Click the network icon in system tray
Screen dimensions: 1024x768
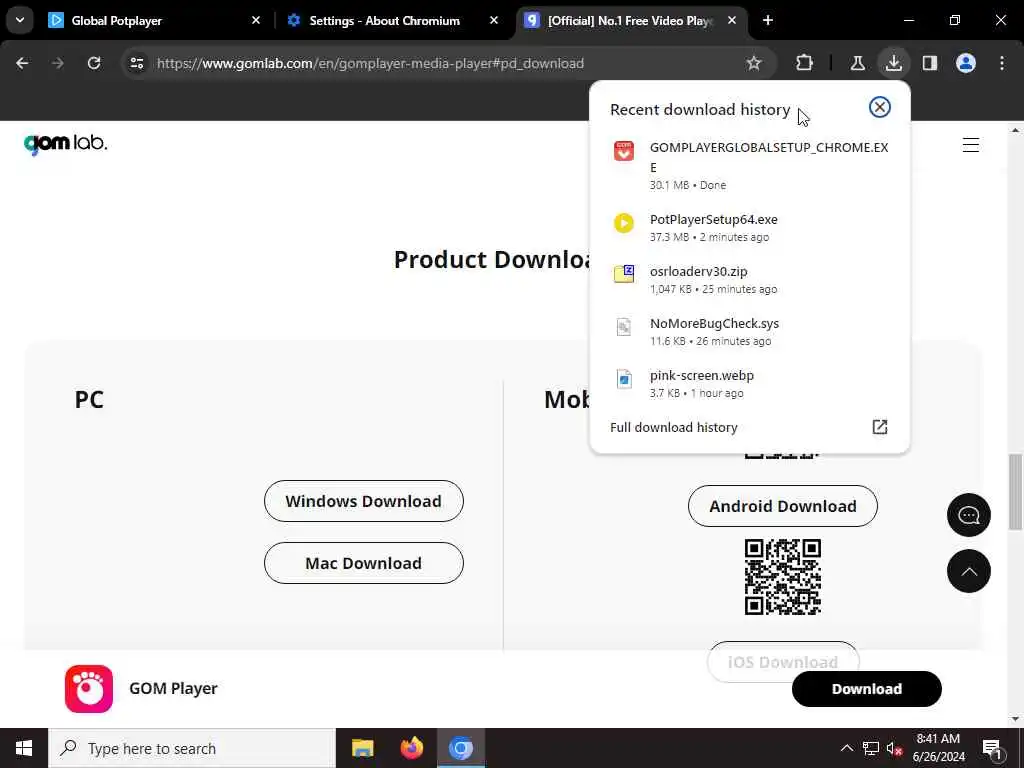[x=871, y=748]
